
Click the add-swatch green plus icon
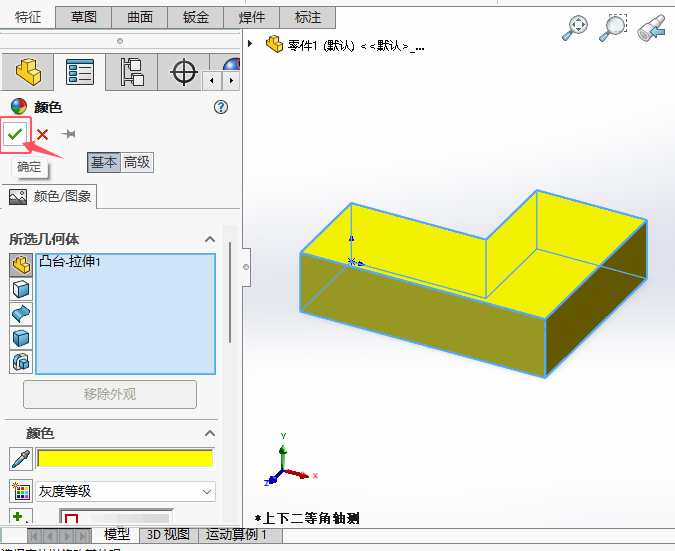(21, 517)
